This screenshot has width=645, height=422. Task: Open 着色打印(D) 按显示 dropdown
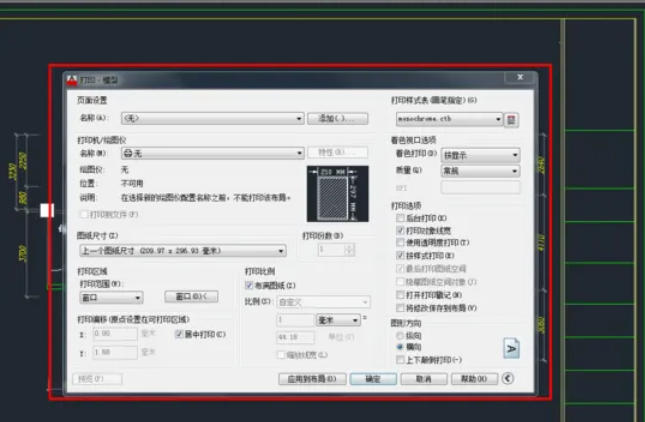click(x=480, y=155)
